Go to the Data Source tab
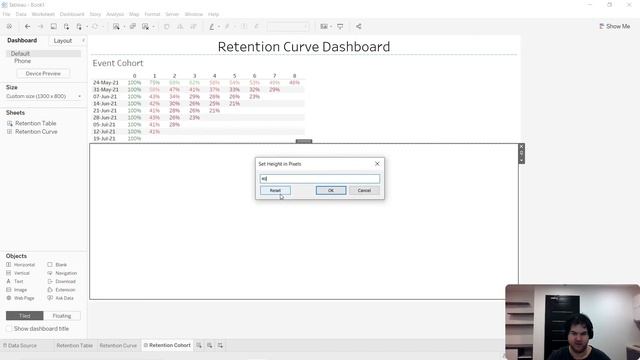 20,345
